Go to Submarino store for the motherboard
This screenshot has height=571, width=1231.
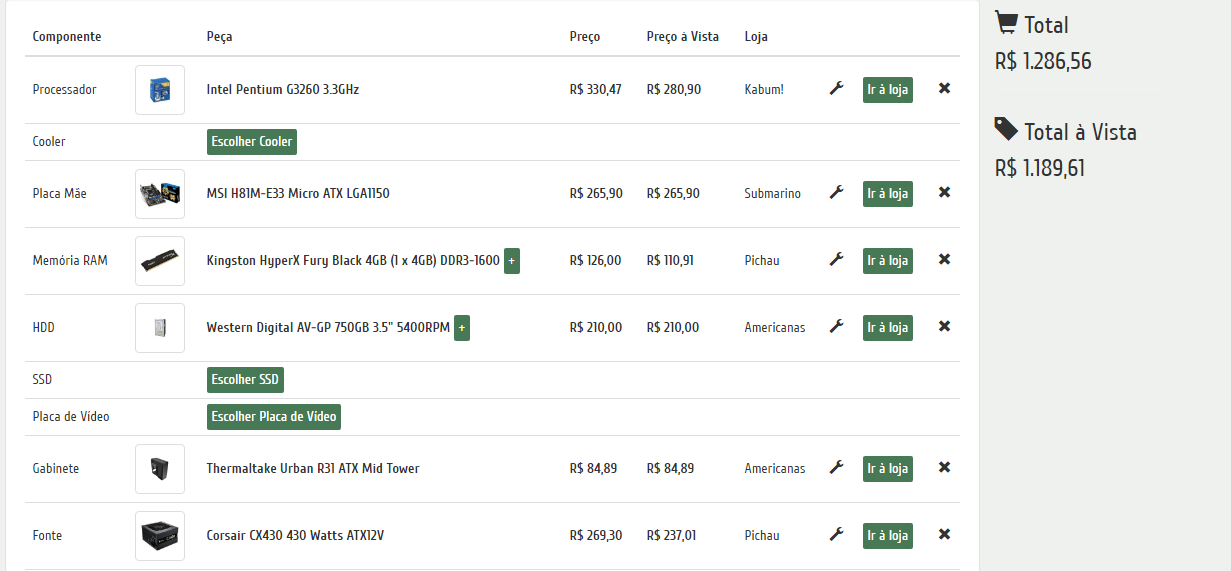click(x=888, y=194)
